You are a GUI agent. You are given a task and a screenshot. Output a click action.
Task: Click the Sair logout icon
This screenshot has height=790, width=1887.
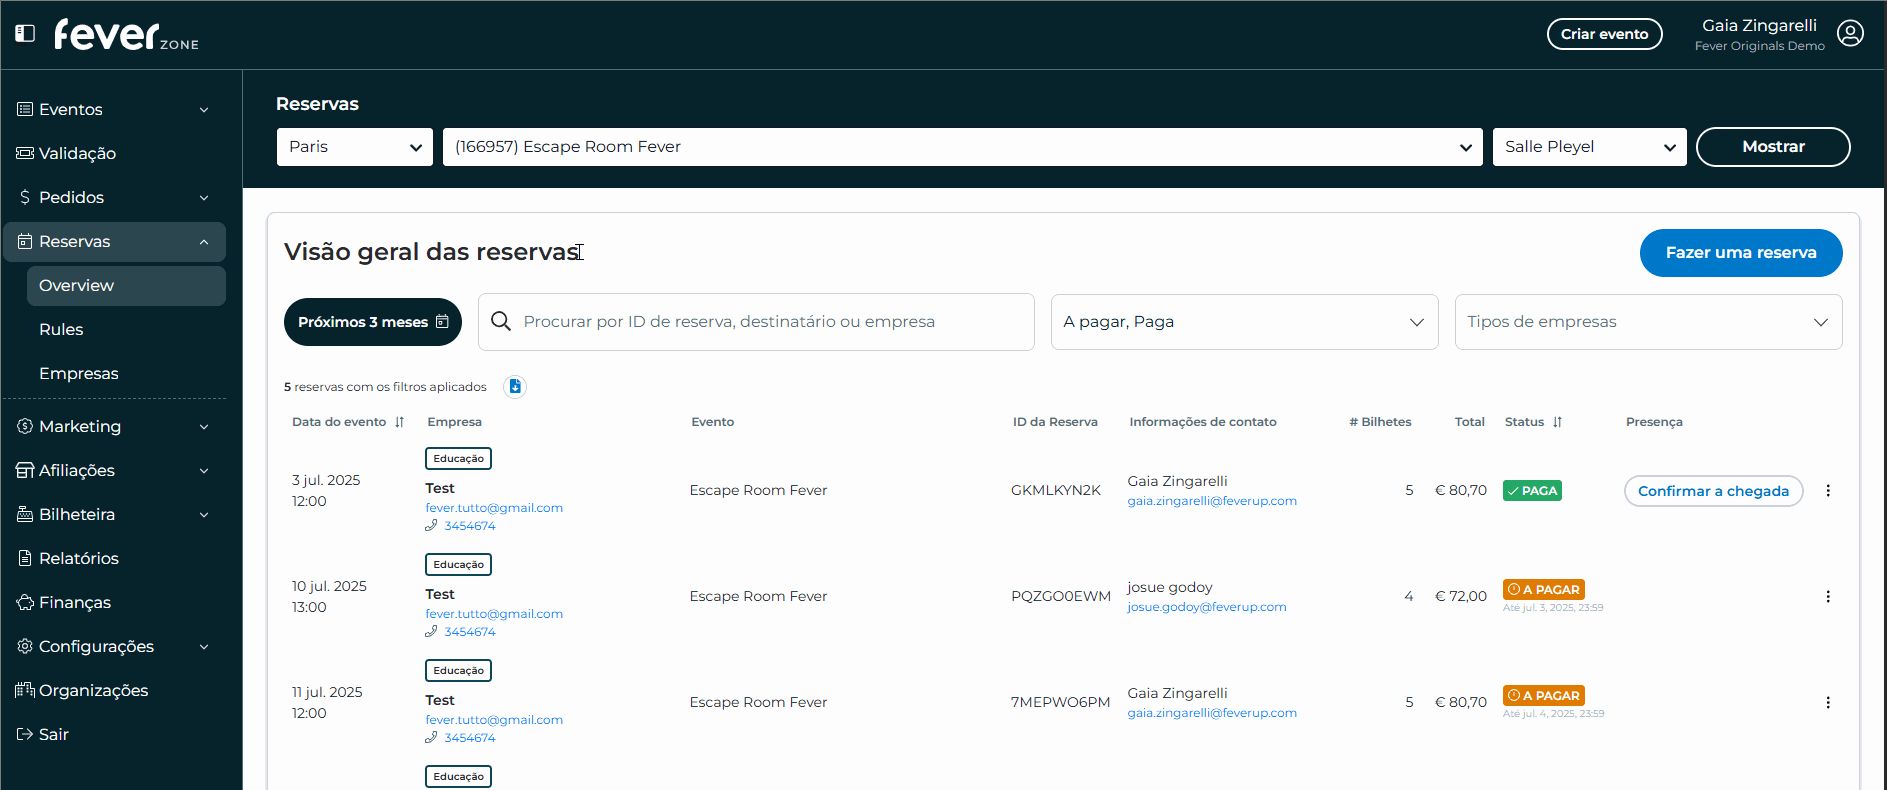(x=25, y=734)
